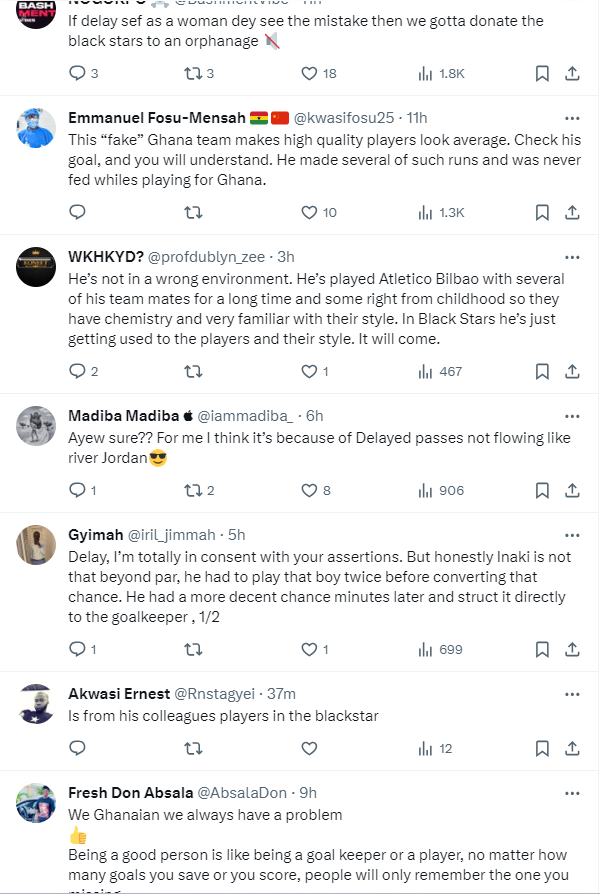Open Fresh Don Absala's avatar
600x894 pixels.
[x=37, y=802]
